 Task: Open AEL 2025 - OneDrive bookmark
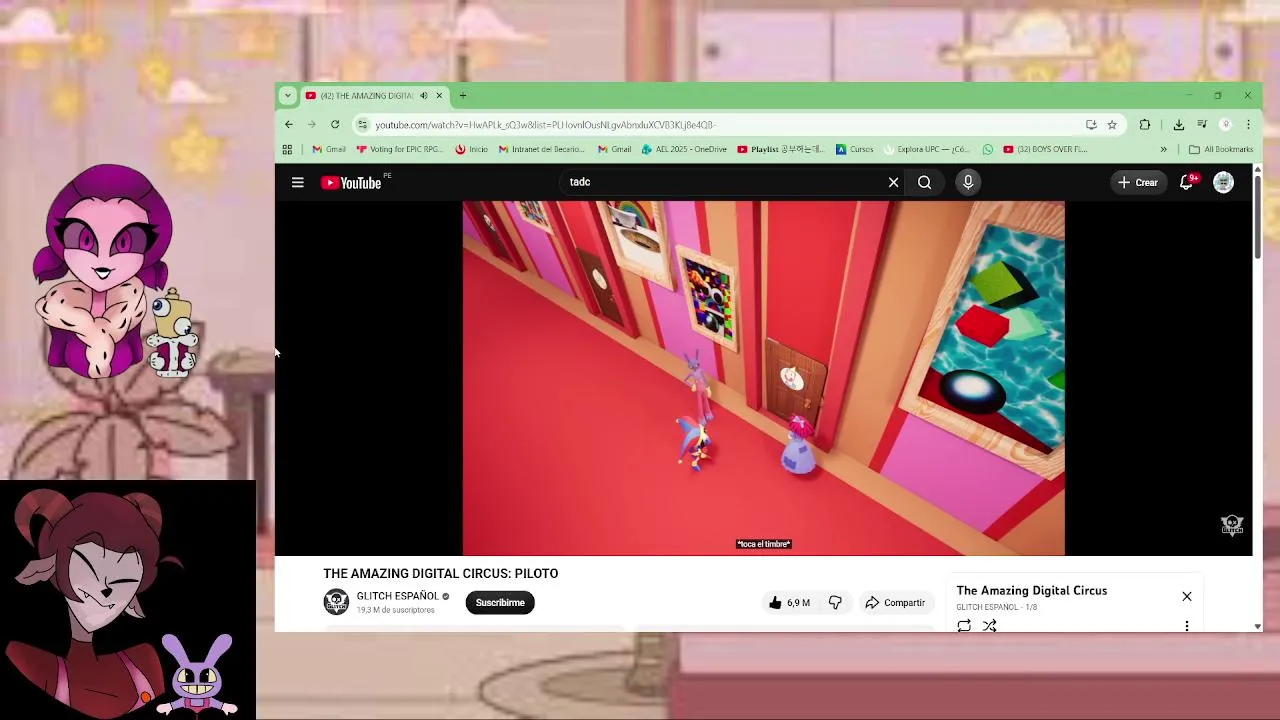click(684, 150)
